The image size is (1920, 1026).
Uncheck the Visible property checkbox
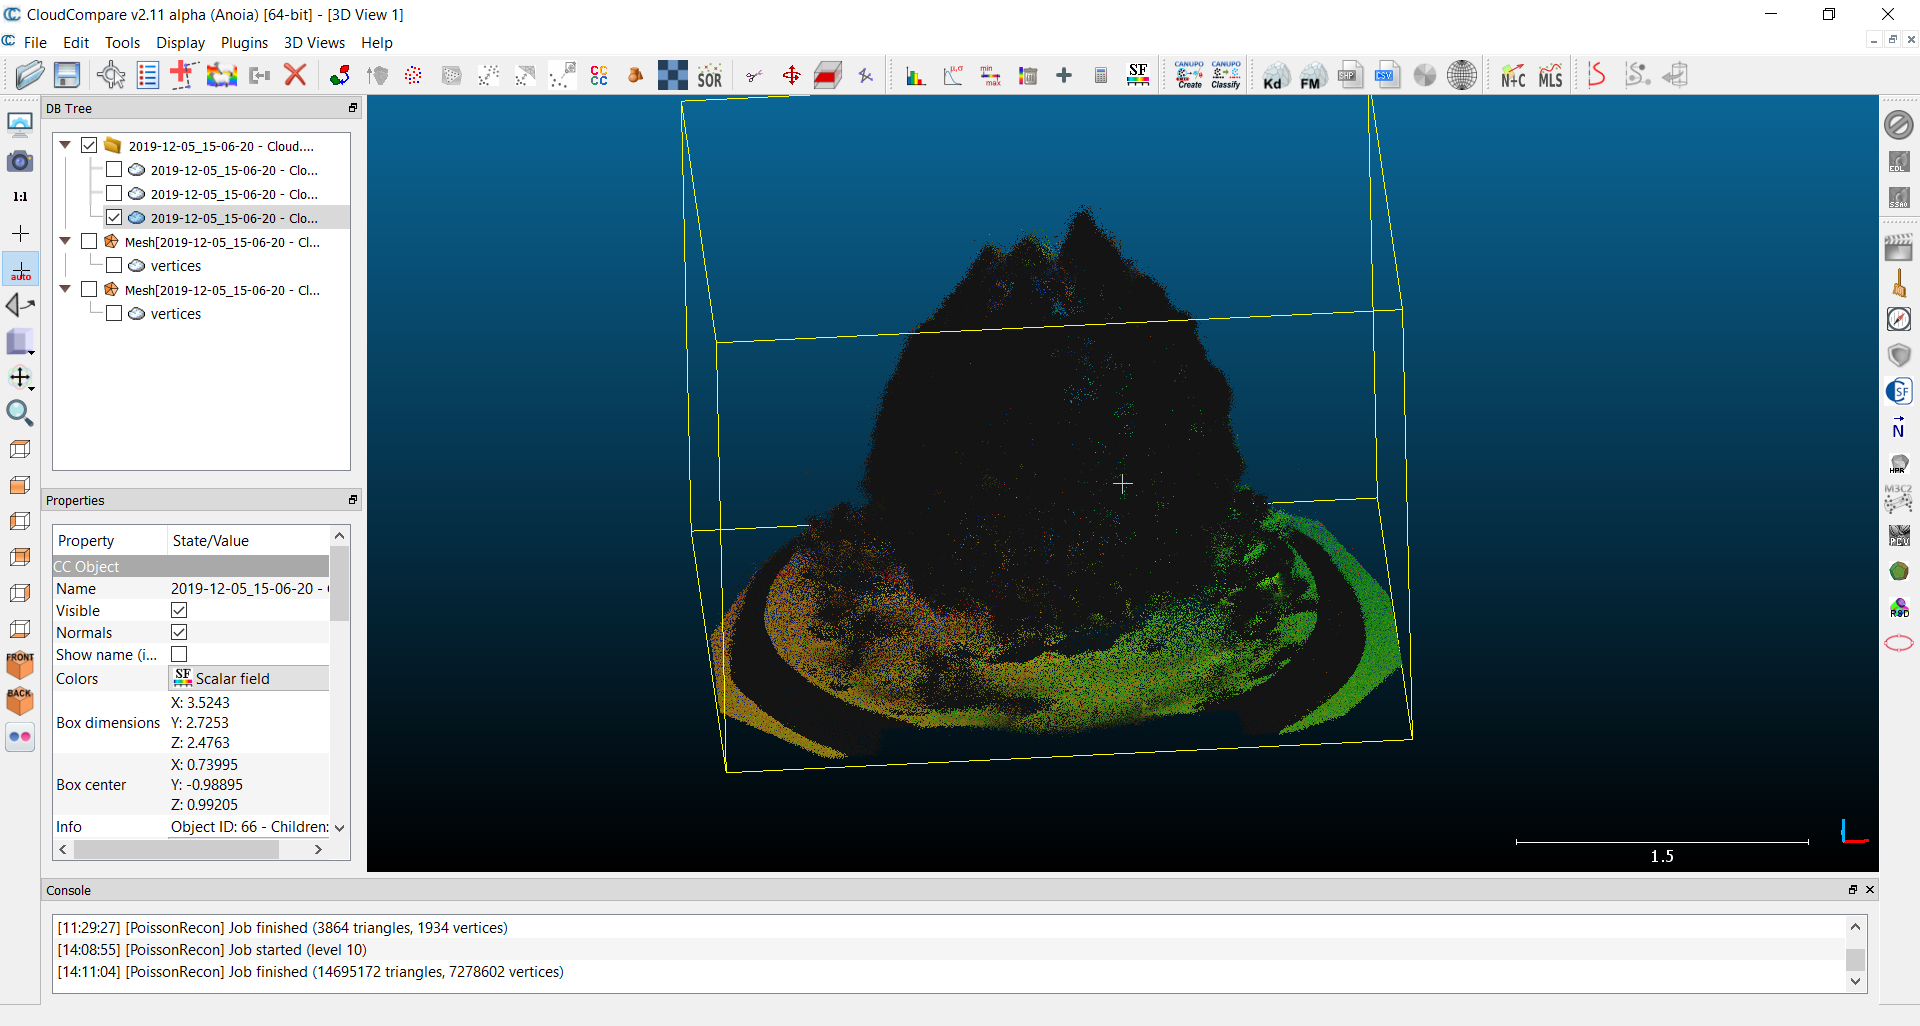(179, 610)
